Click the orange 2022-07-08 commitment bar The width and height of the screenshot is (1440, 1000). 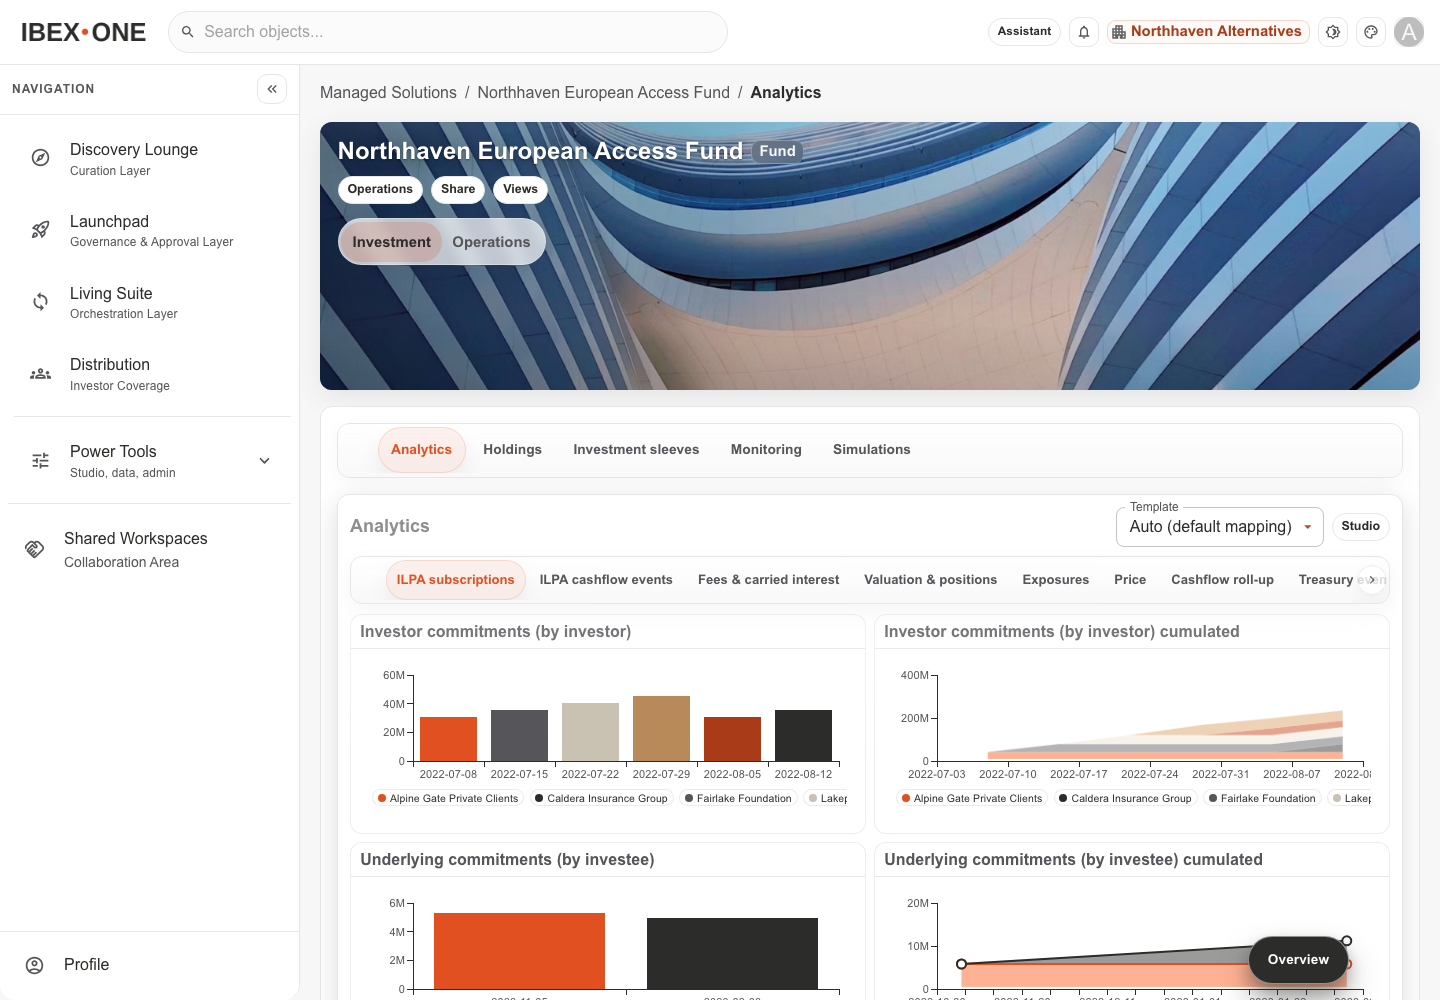pyautogui.click(x=448, y=739)
